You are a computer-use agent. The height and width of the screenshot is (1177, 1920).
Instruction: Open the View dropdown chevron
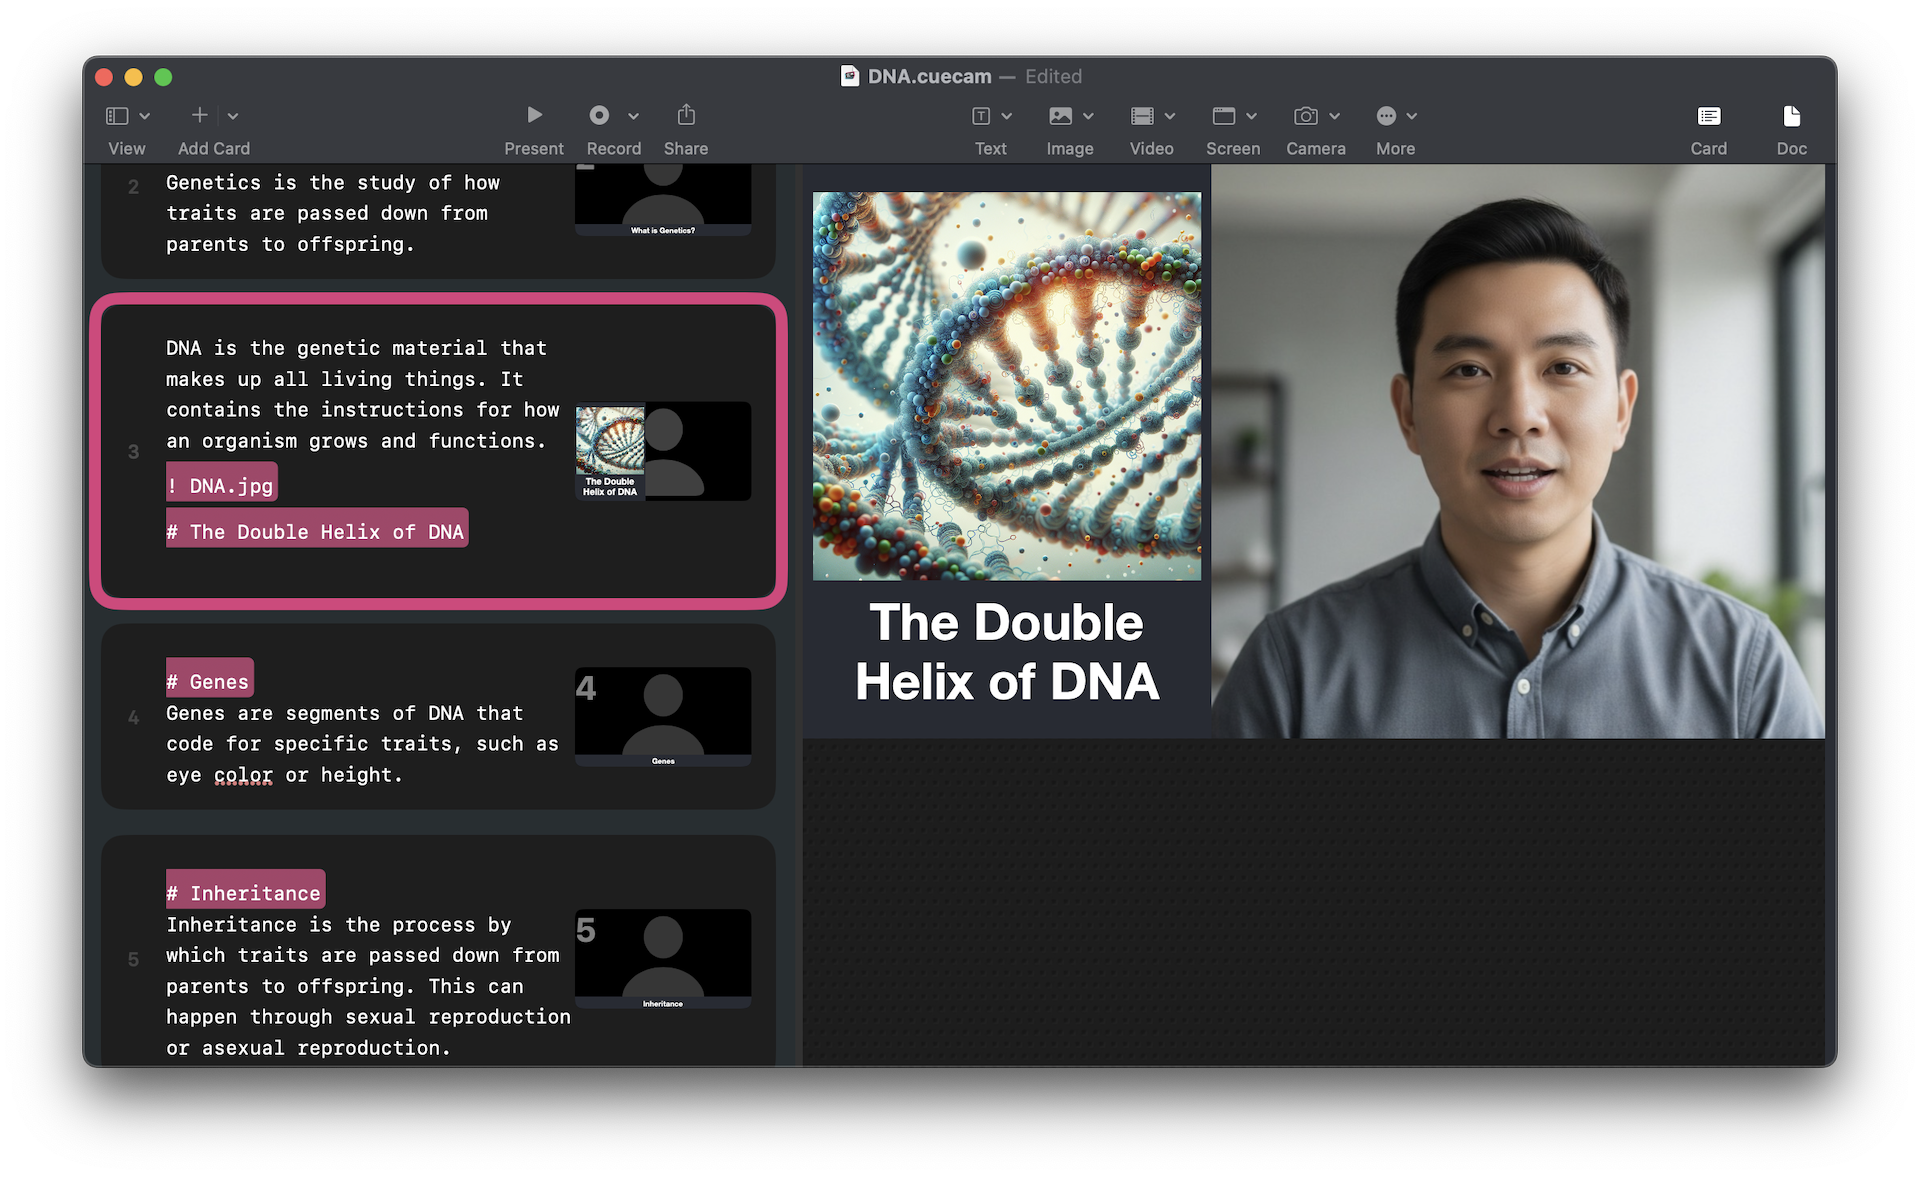tap(145, 116)
